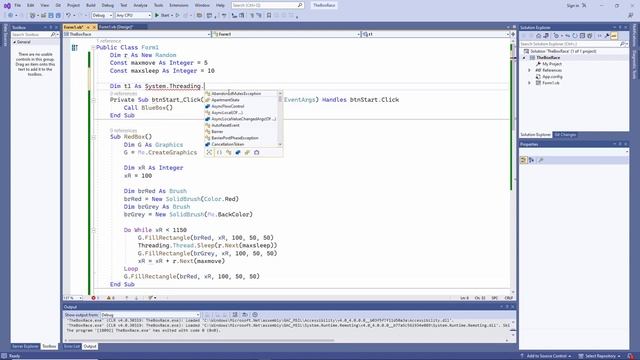Click Select Repository in status bar

[x=600, y=356]
